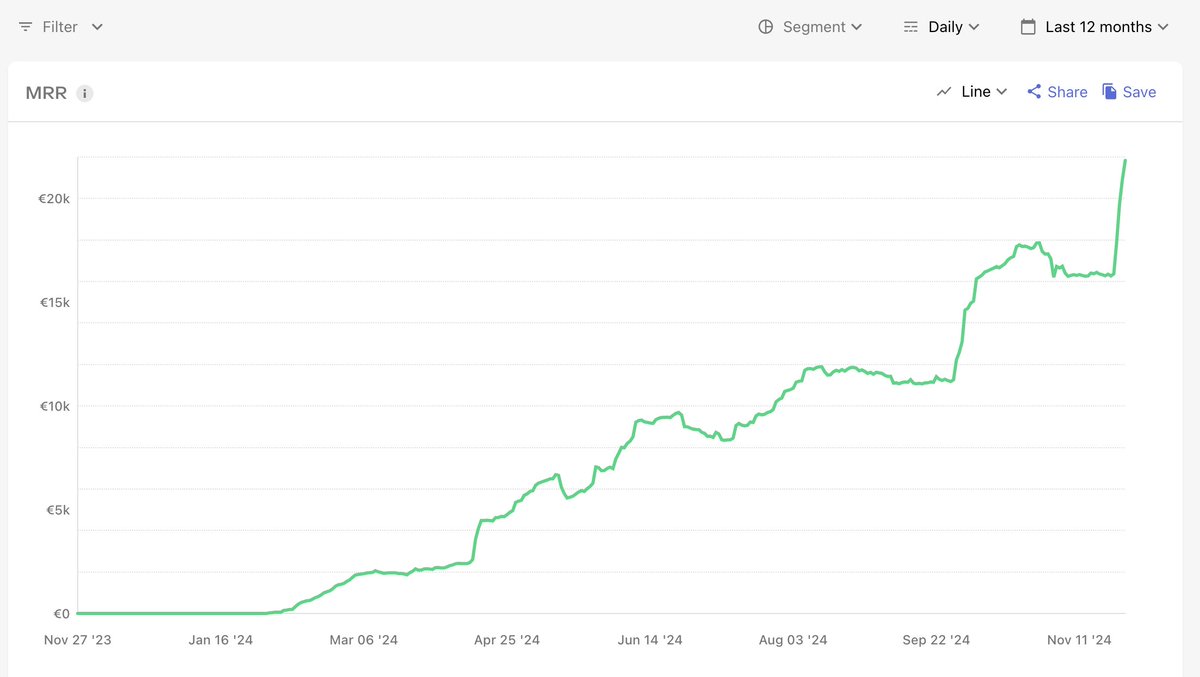Open the Filter dropdown chevron

click(97, 27)
